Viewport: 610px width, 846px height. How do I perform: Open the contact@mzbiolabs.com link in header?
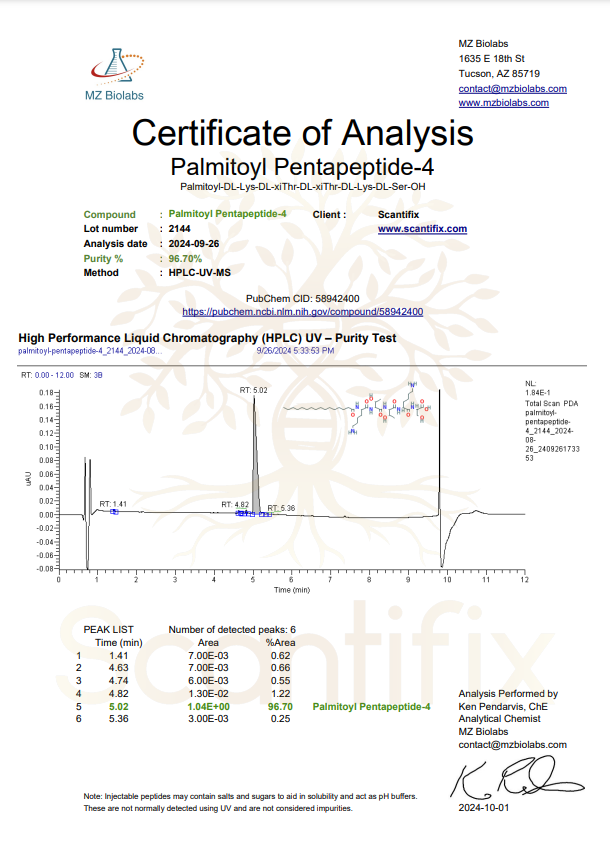512,88
